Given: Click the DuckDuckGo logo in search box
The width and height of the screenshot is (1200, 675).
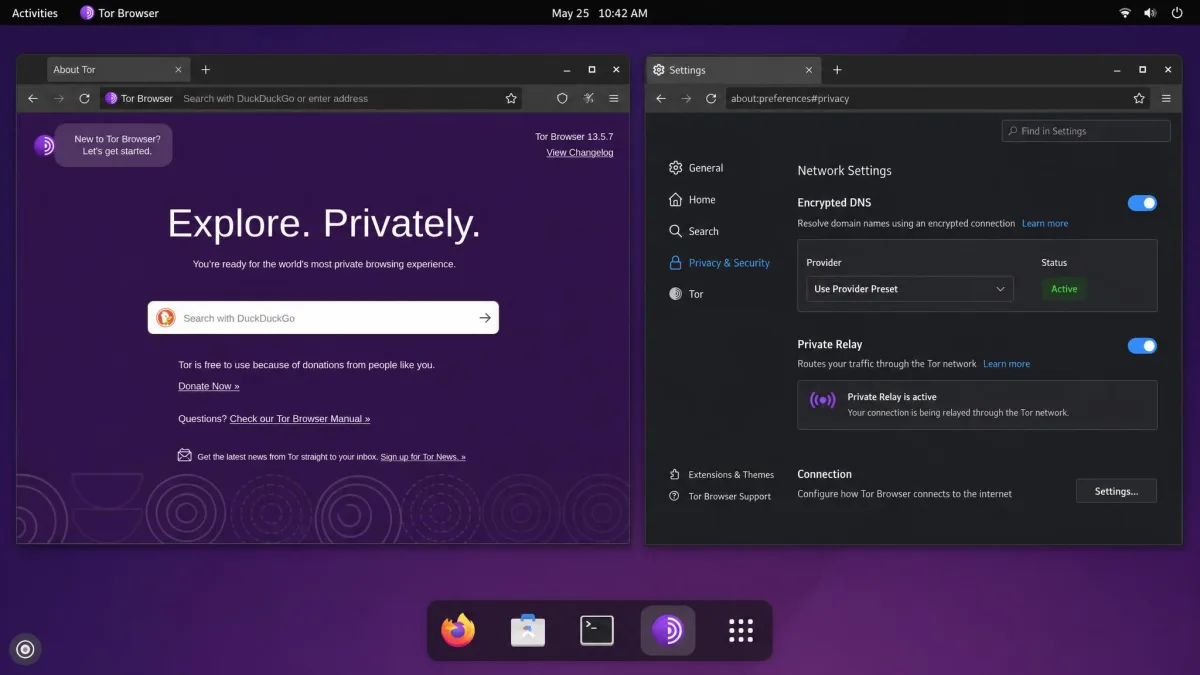Looking at the screenshot, I should tap(166, 317).
